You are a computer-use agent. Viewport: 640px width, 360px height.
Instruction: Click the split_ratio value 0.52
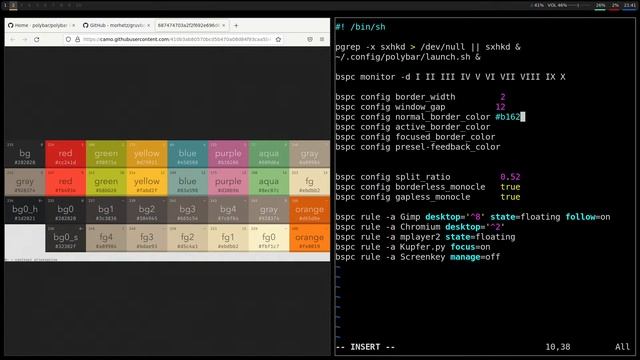(510, 177)
